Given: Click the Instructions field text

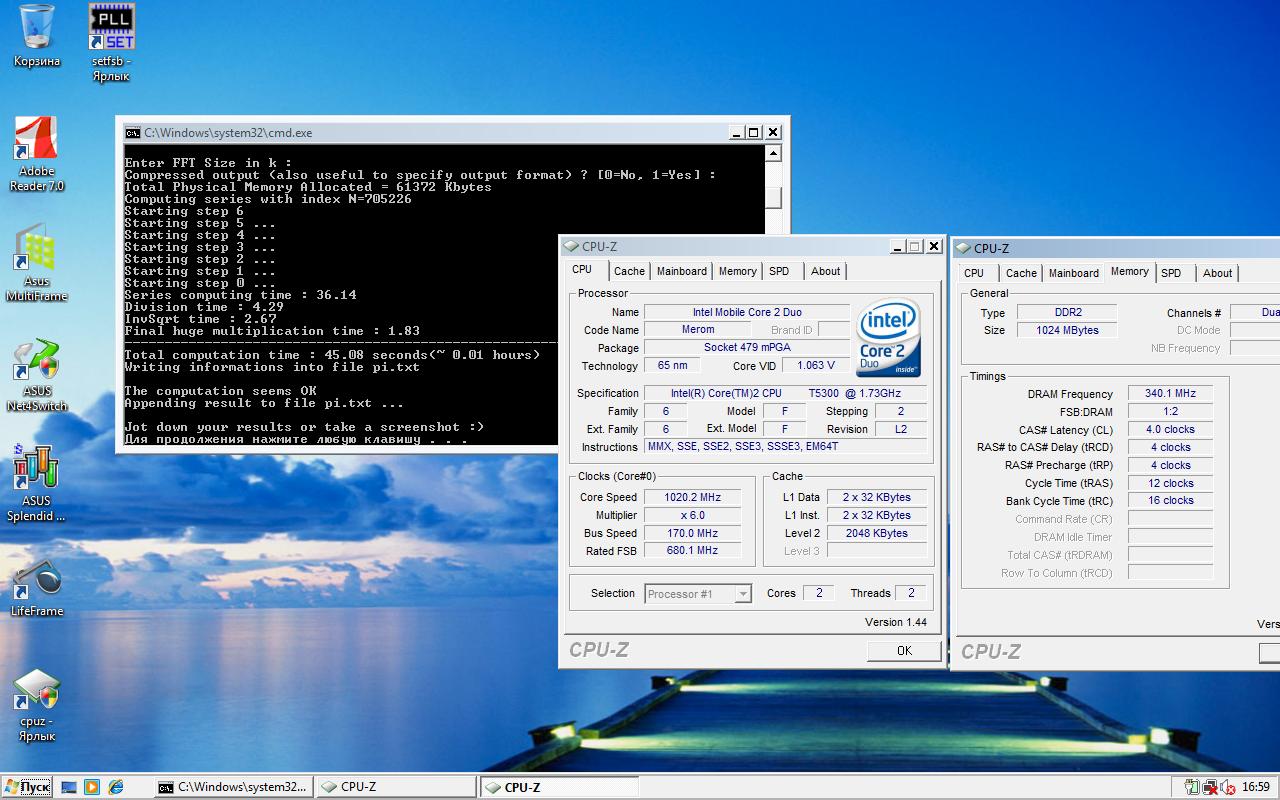Looking at the screenshot, I should point(786,447).
